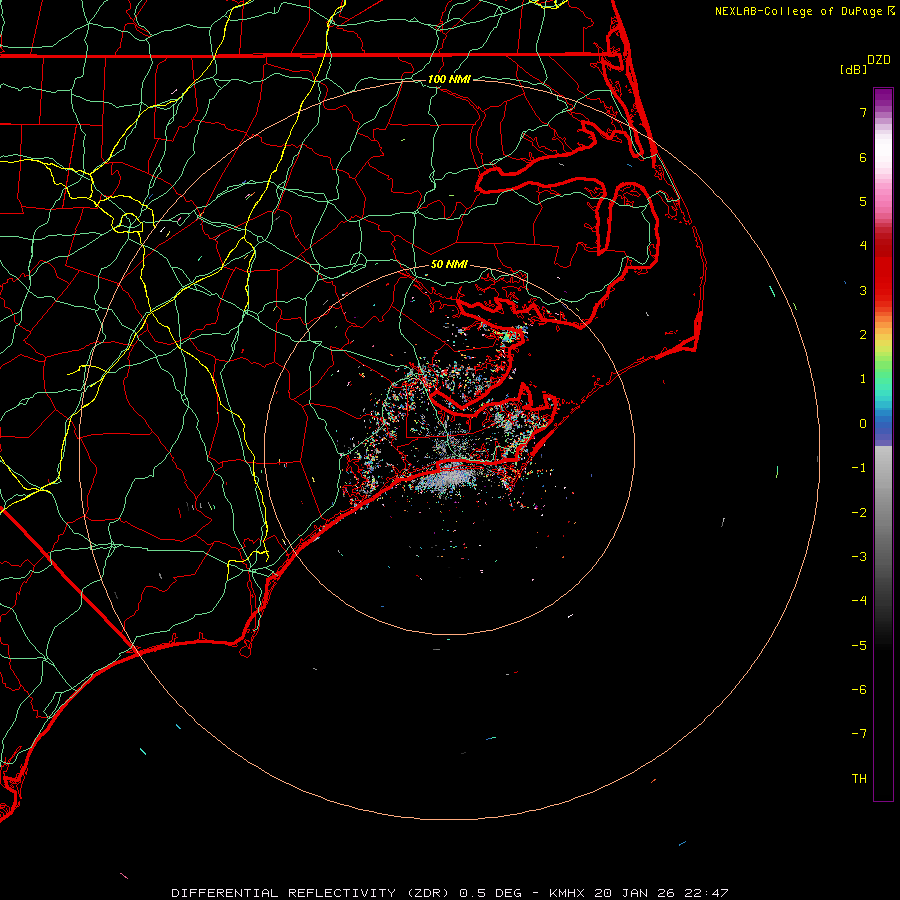The width and height of the screenshot is (900, 900).
Task: Click the KMHX radar site identifier
Action: click(567, 893)
